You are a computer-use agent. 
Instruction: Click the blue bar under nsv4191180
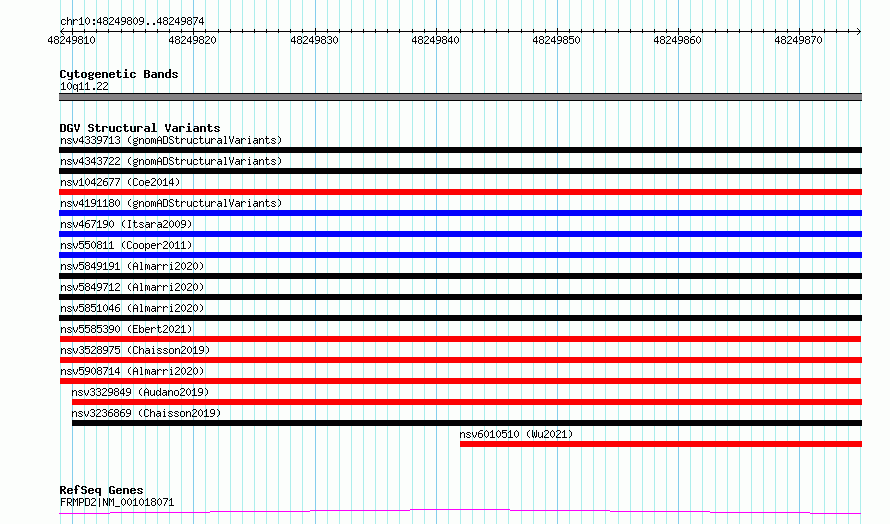(x=460, y=213)
